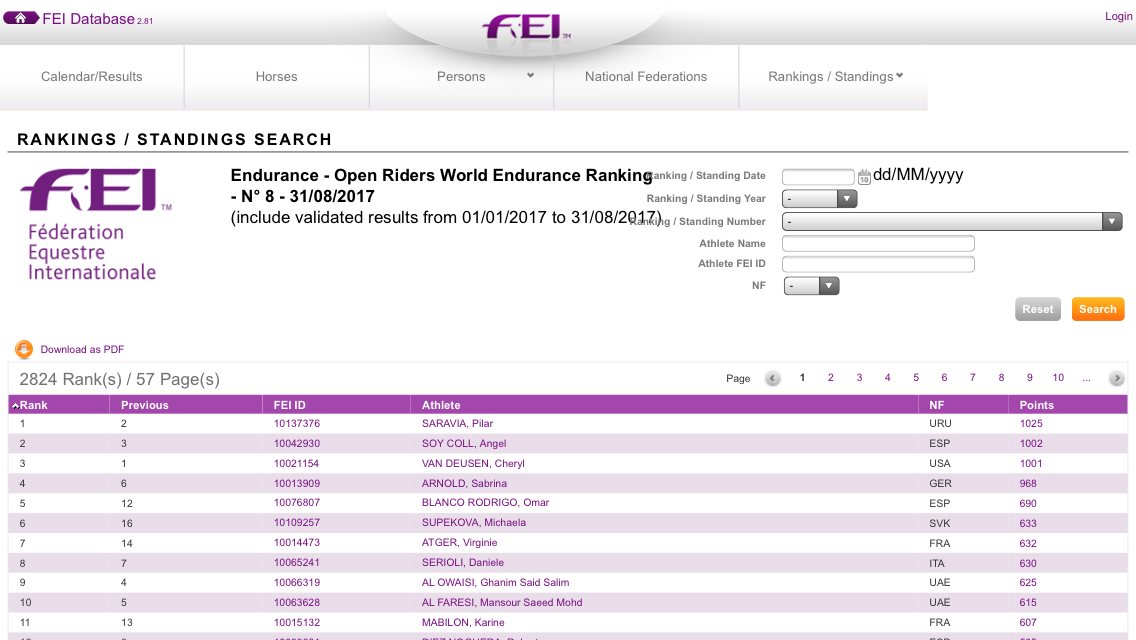Click the FEI logo at top center
Image resolution: width=1136 pixels, height=640 pixels.
click(x=527, y=28)
